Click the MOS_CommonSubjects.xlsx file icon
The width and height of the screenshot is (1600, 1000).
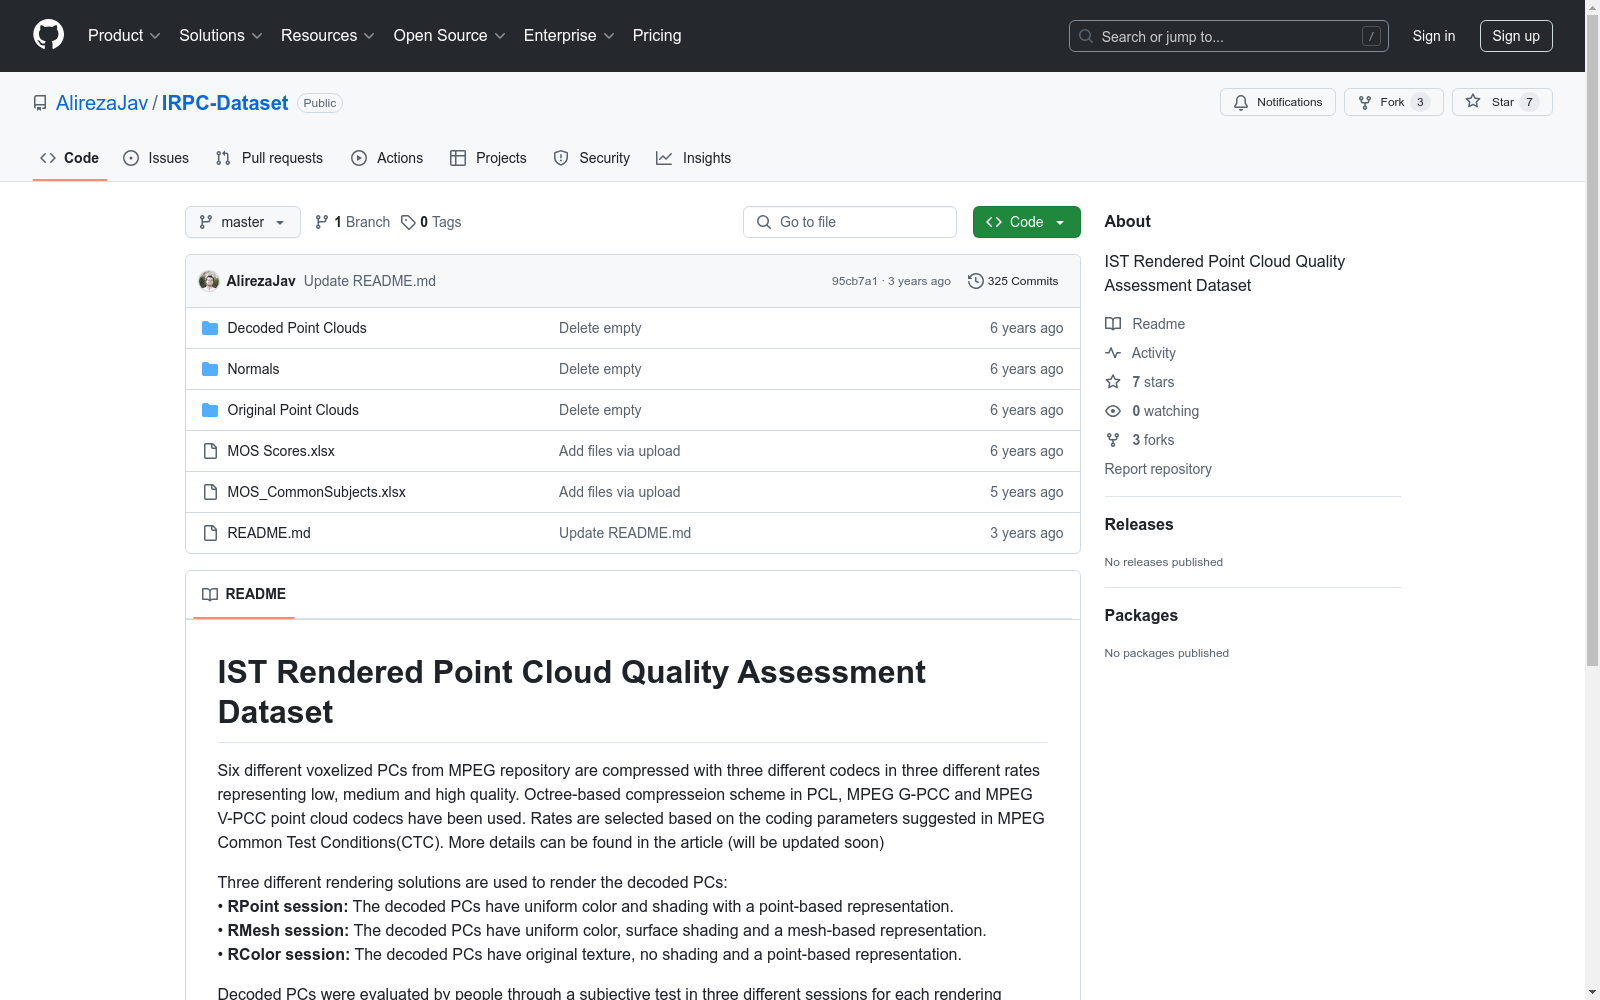tap(210, 492)
